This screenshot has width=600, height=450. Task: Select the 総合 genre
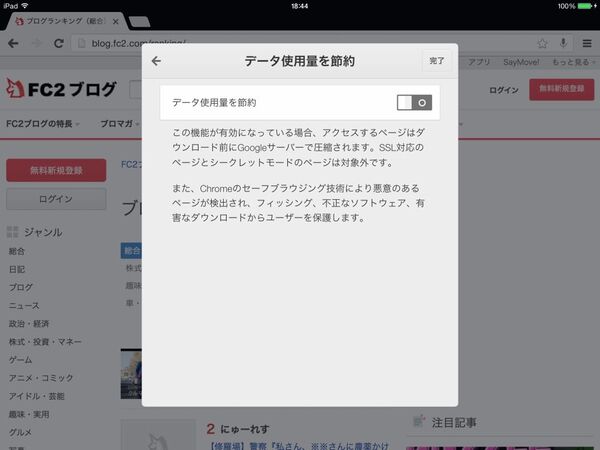(17, 251)
